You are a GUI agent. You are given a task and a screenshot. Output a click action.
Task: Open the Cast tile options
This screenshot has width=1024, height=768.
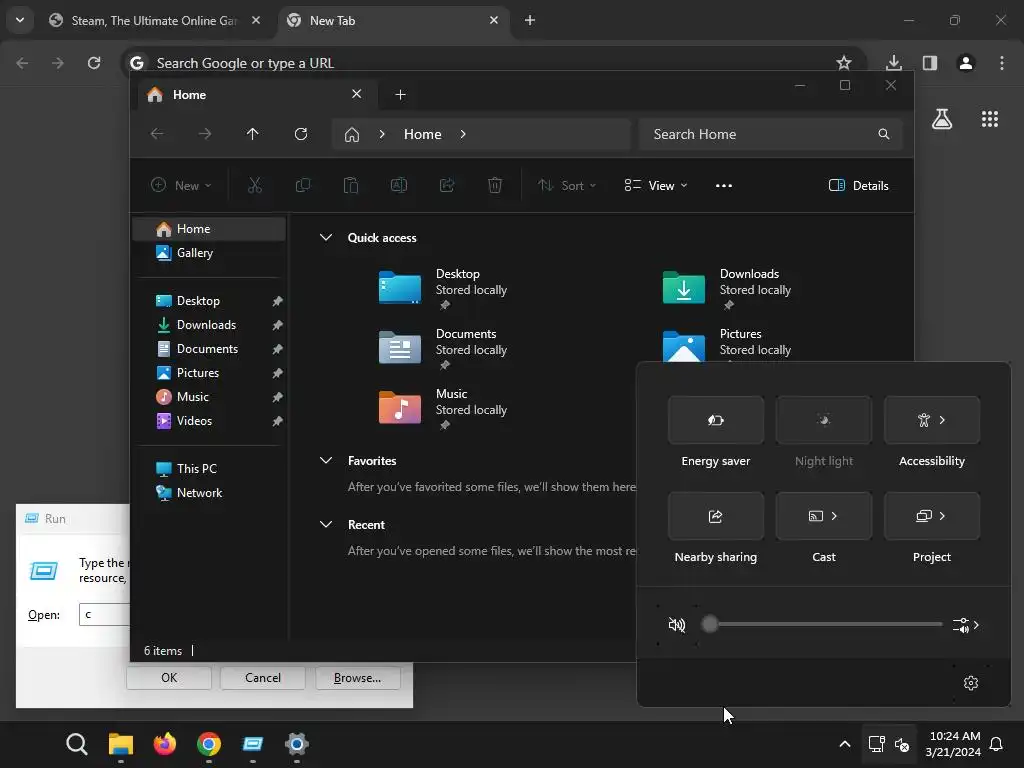pyautogui.click(x=824, y=516)
